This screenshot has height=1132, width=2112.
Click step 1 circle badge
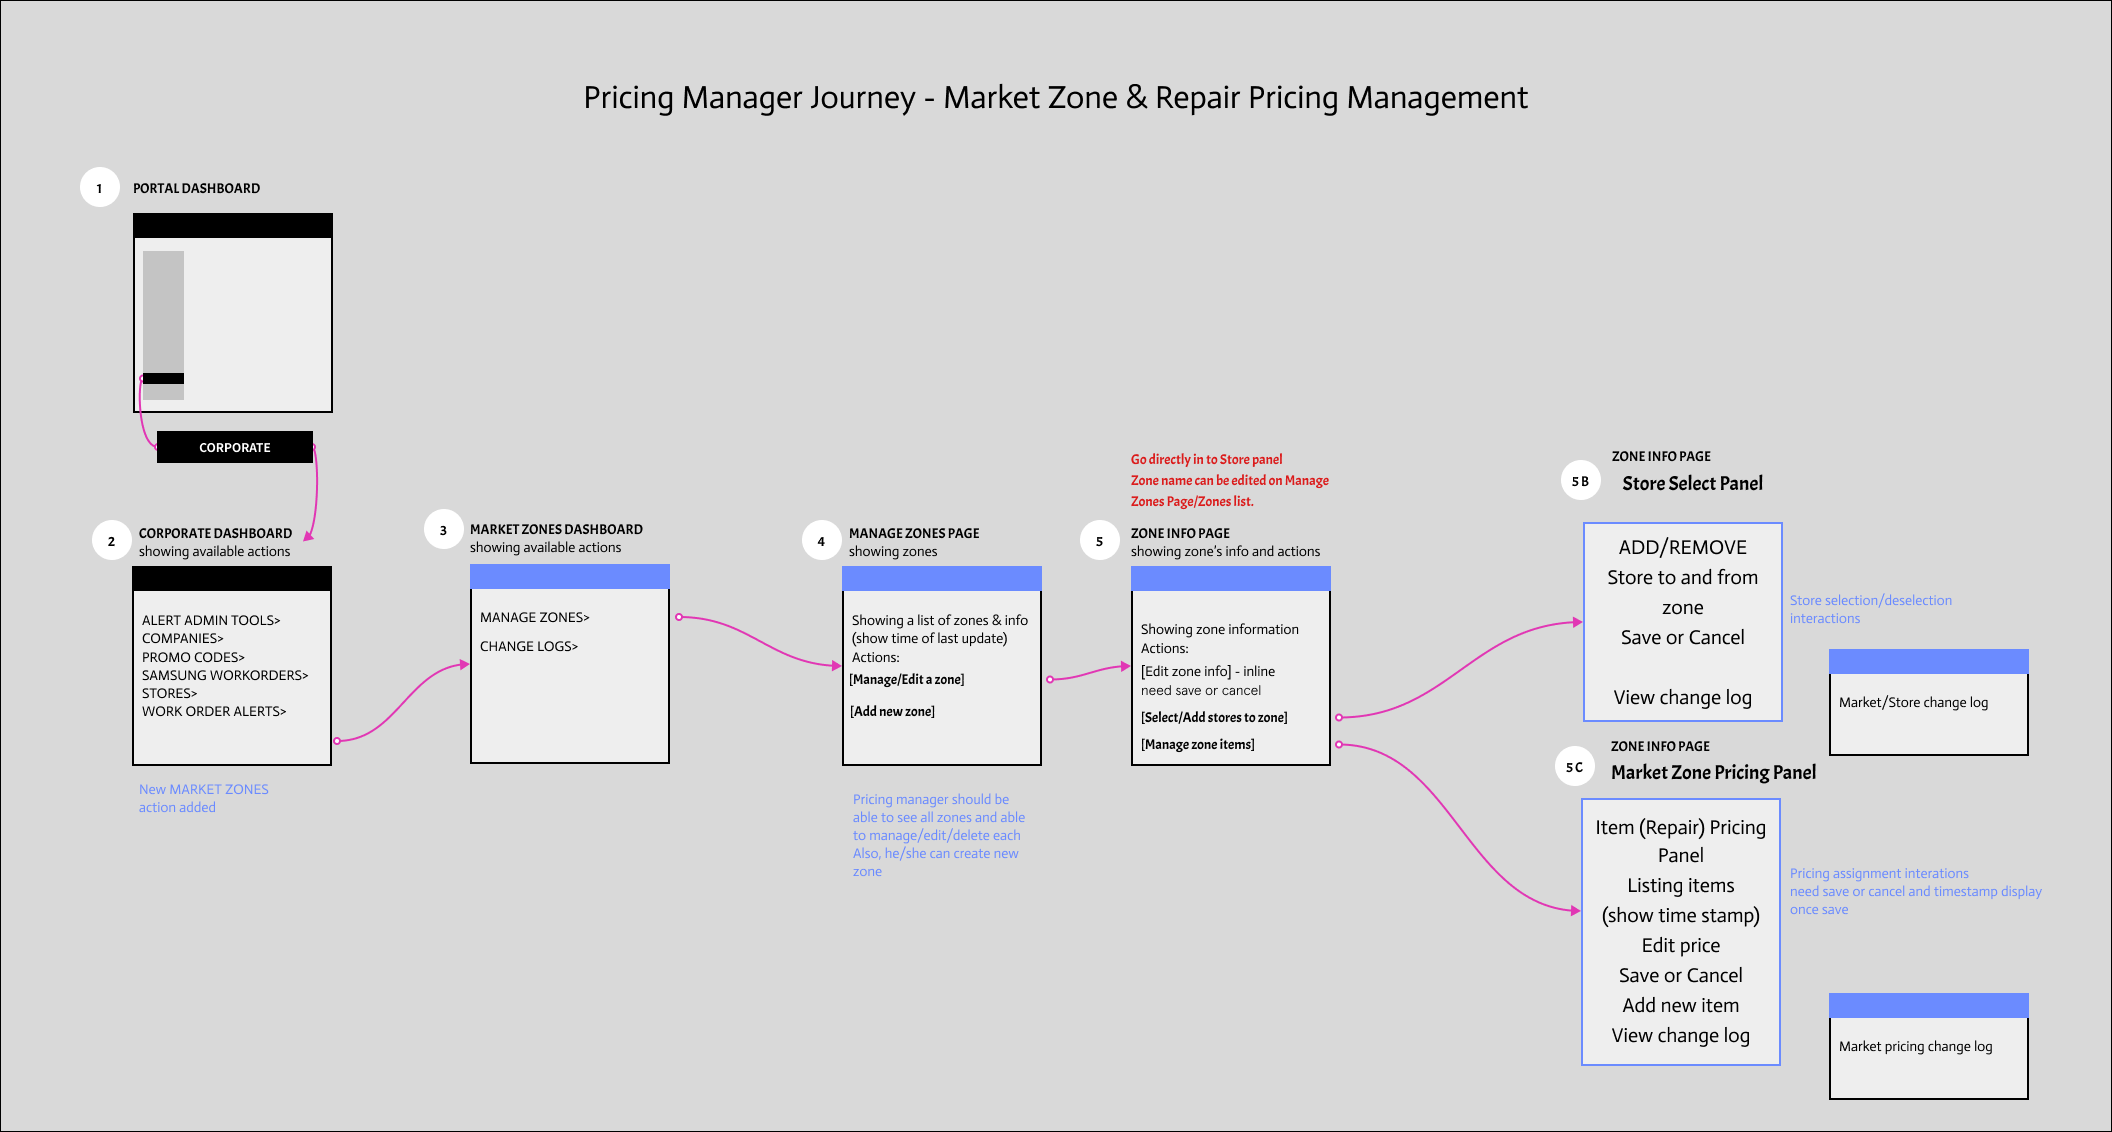click(100, 188)
